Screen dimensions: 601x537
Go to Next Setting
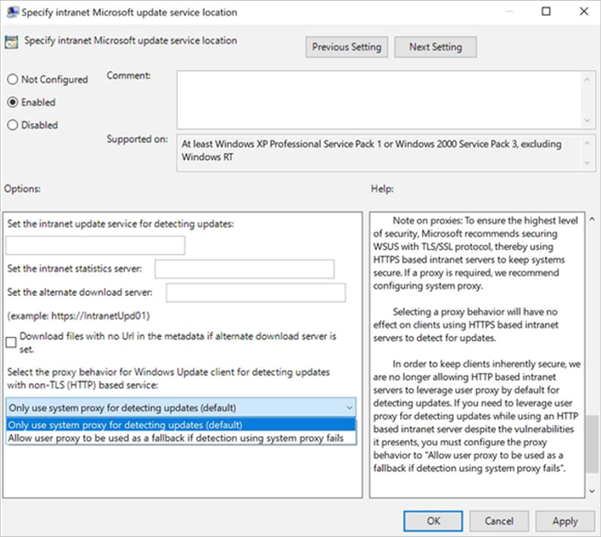[435, 47]
